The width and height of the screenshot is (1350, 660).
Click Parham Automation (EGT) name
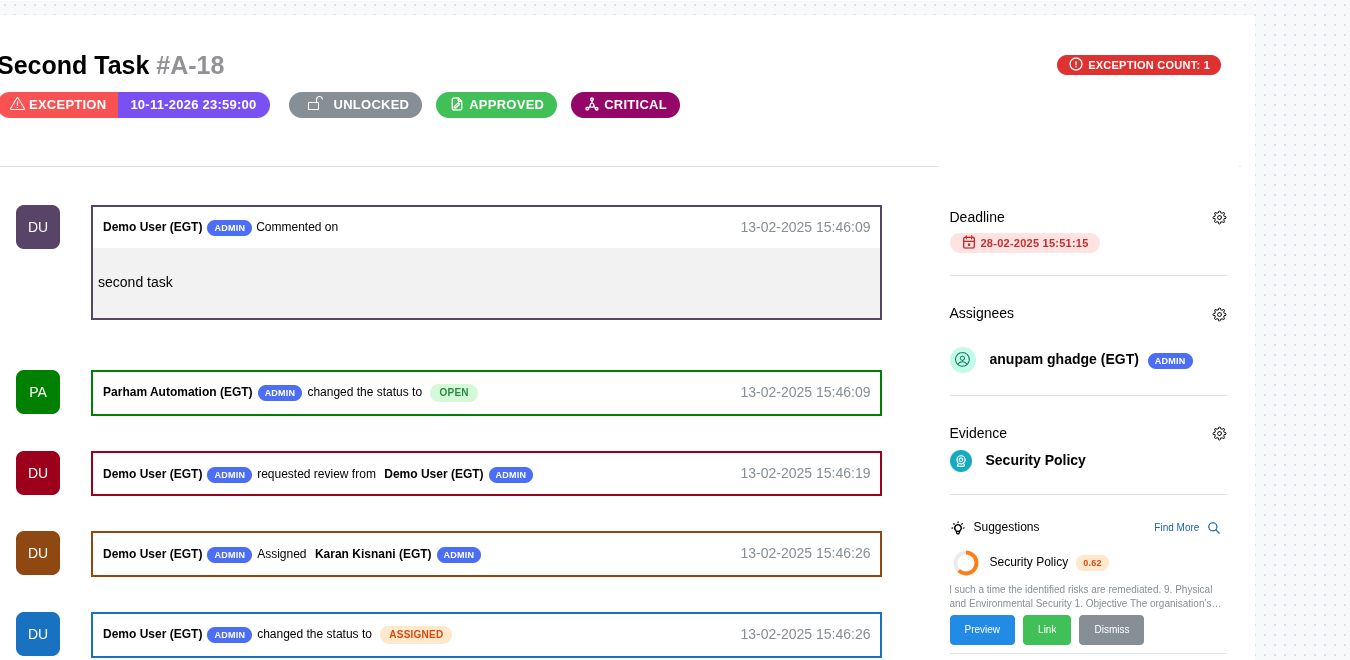tap(177, 392)
